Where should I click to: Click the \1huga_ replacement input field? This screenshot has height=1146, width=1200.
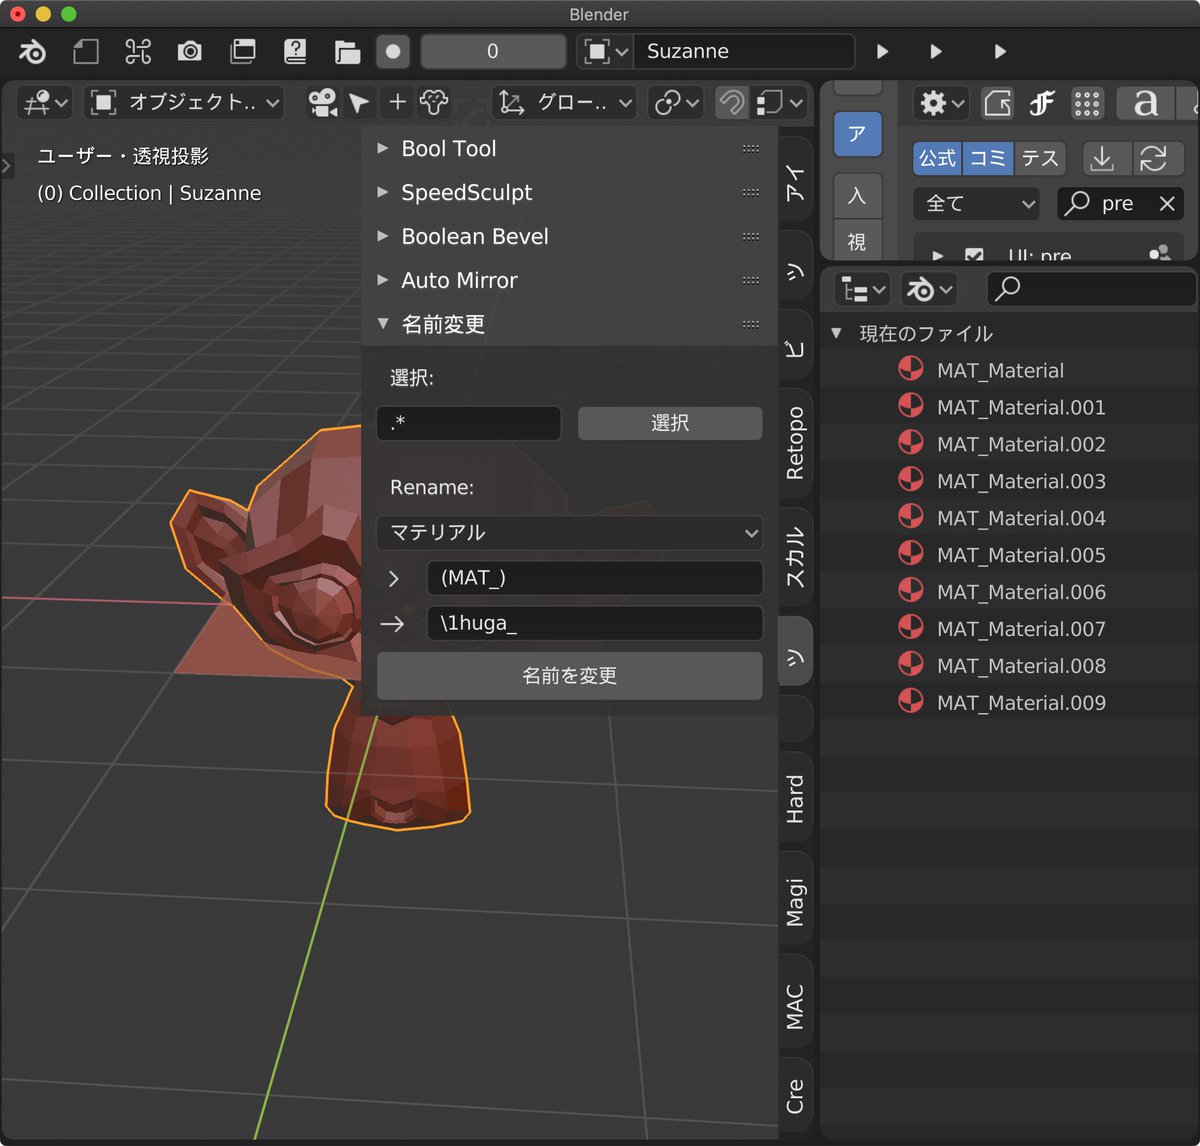(x=594, y=623)
